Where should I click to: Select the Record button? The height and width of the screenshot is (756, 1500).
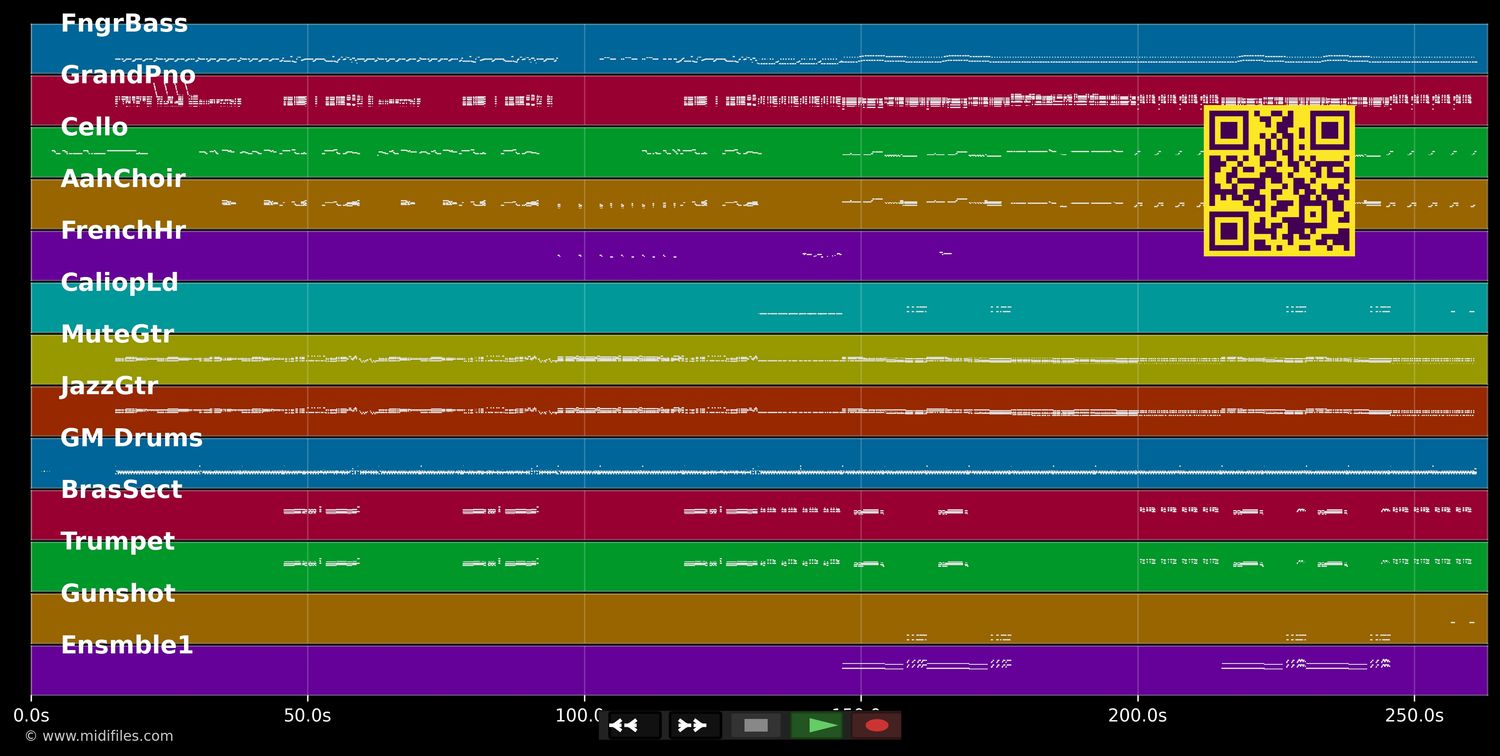click(877, 726)
